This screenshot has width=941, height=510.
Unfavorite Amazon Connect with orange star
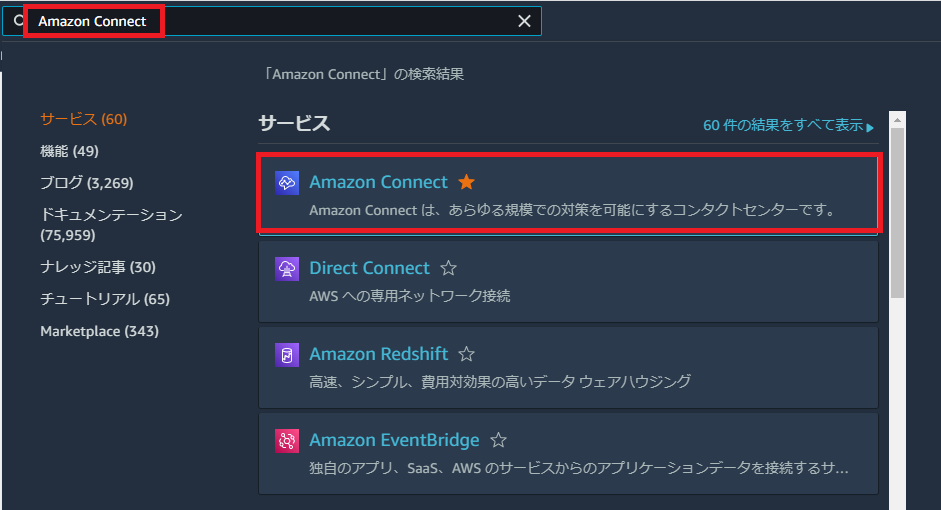pos(466,182)
